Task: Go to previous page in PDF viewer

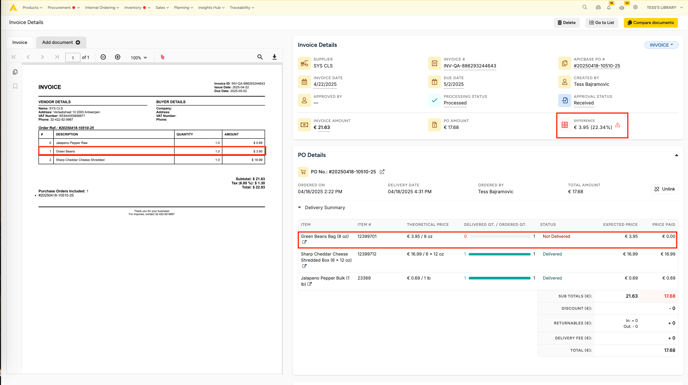Action: 28,57
